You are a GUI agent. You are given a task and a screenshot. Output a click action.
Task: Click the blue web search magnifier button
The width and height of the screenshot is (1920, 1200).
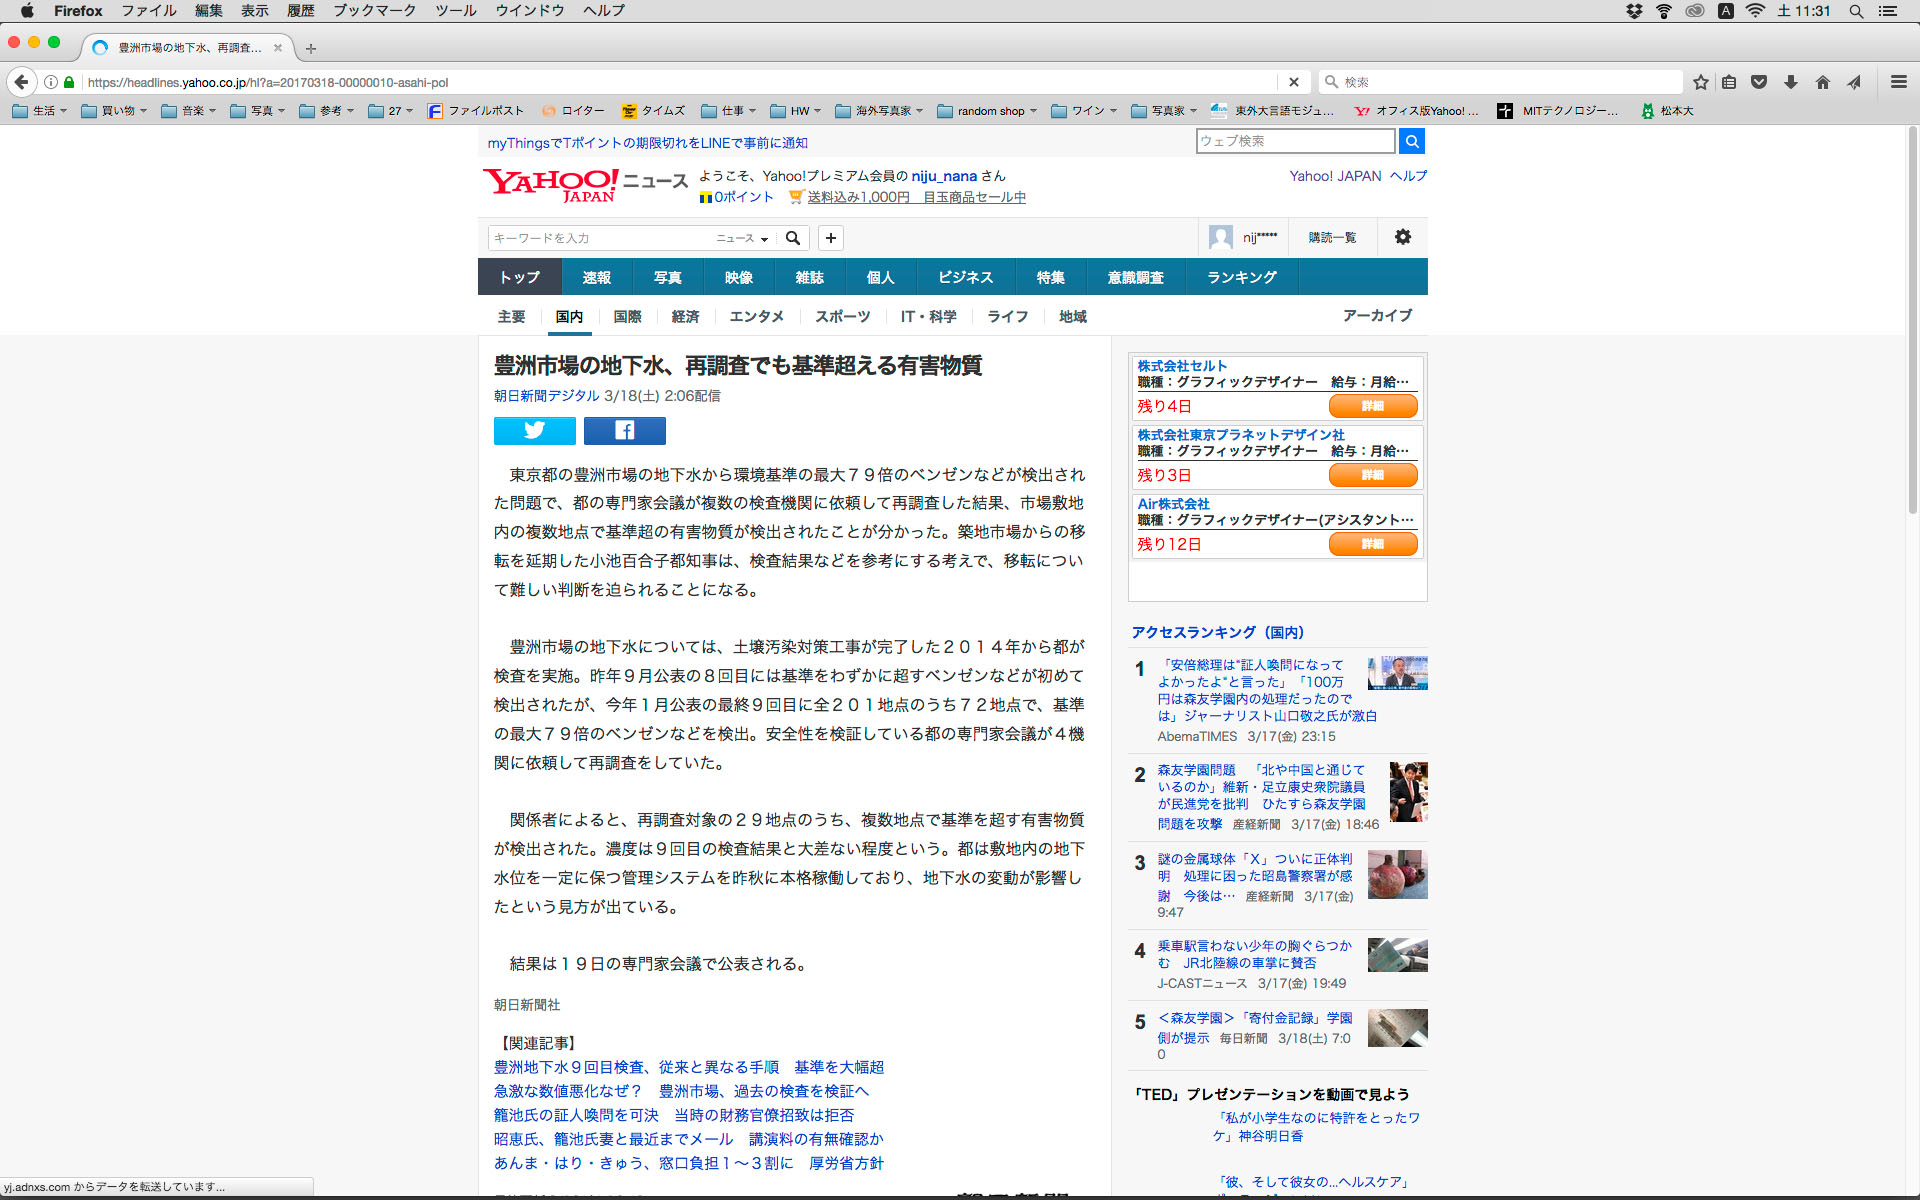[1411, 142]
